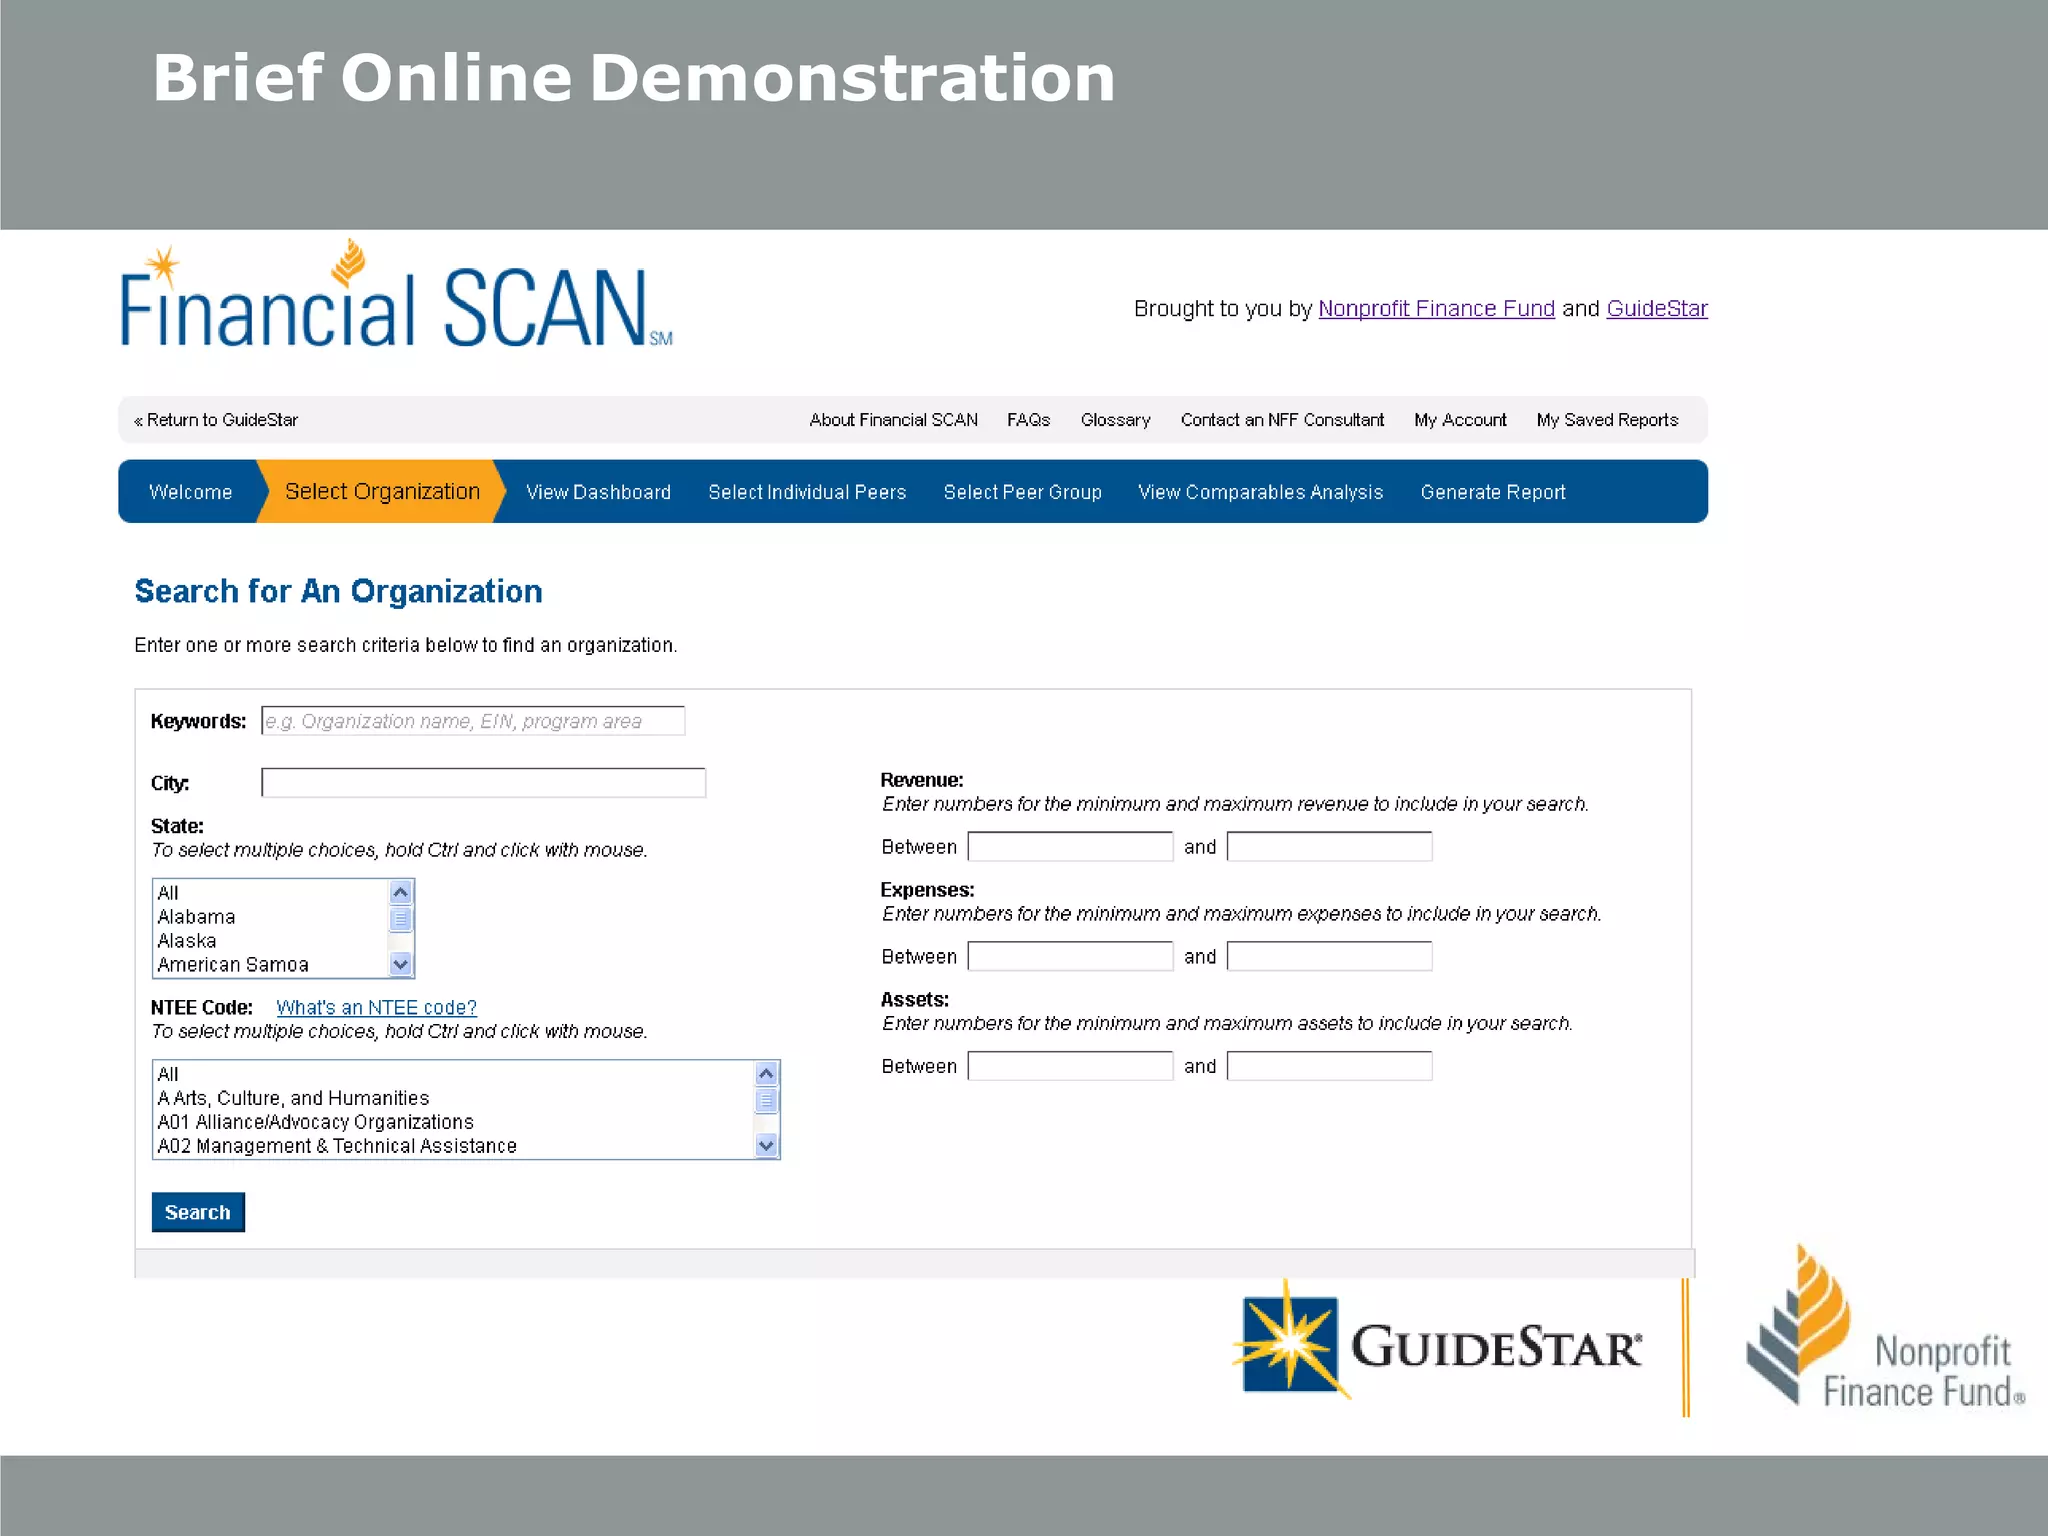Select Alaska in the State list
This screenshot has width=2048, height=1536.
270,941
